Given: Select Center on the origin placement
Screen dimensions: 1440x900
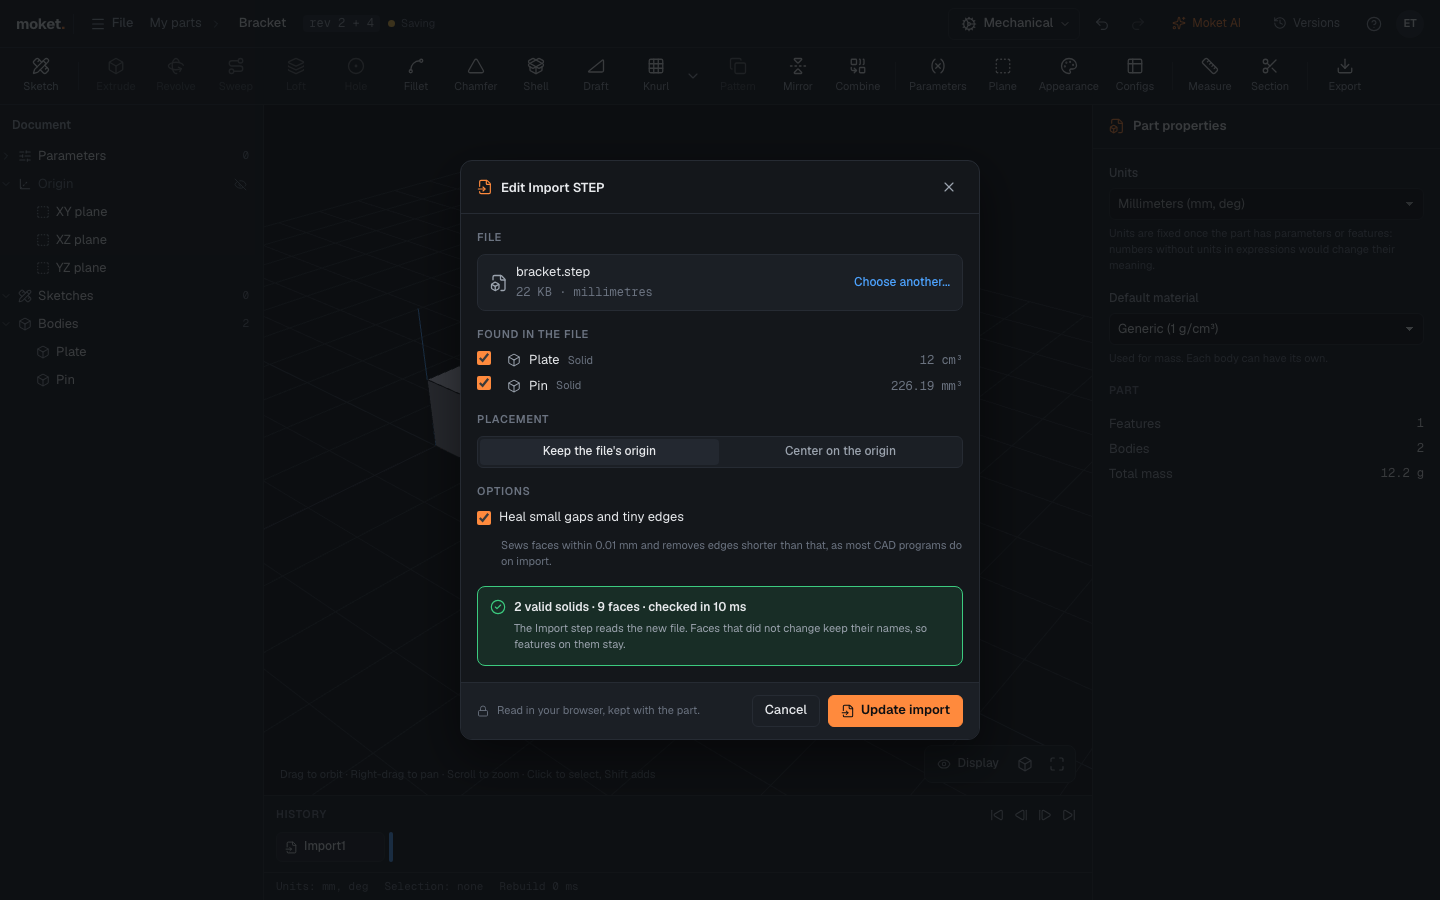Looking at the screenshot, I should tap(840, 451).
